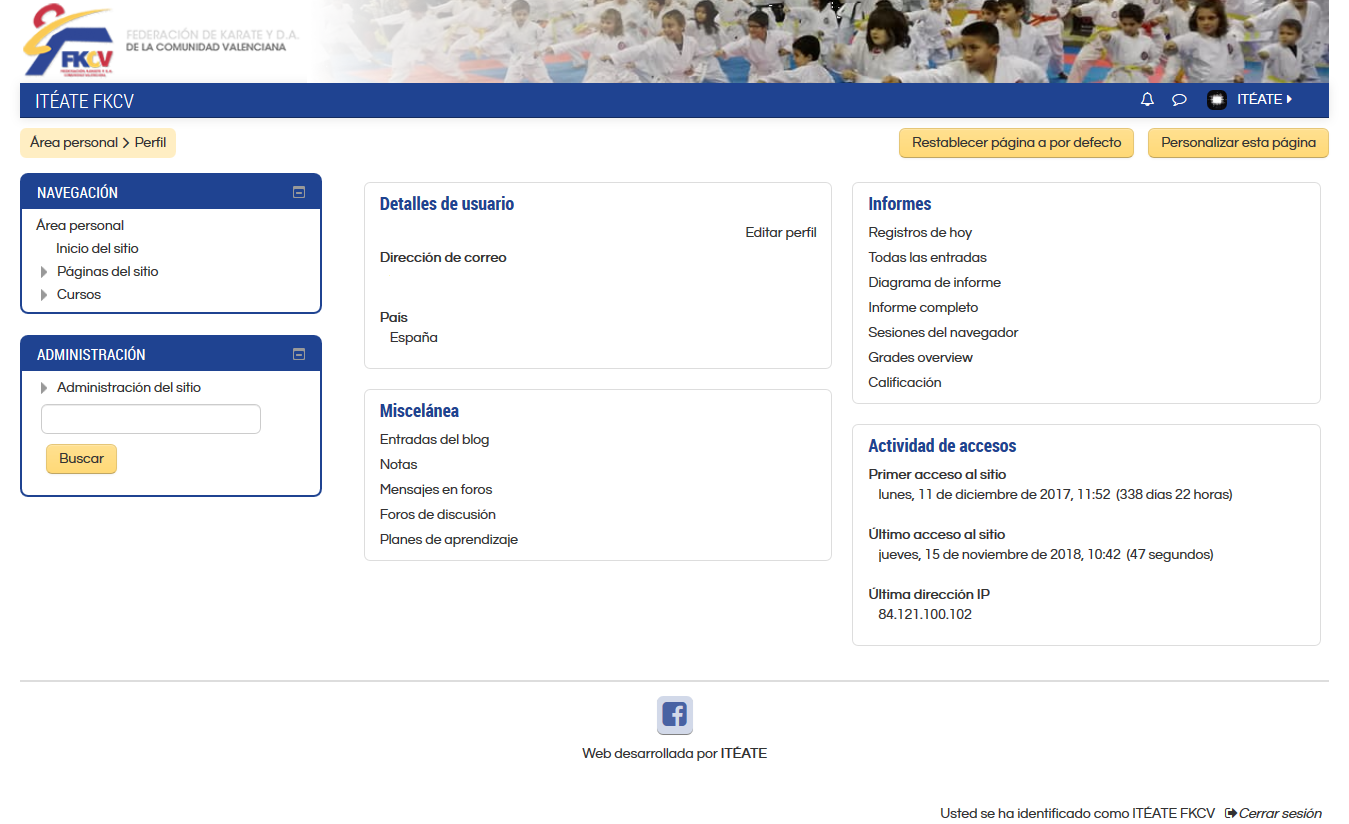The image size is (1349, 824).
Task: Collapse the Administración block using its icon
Action: (299, 354)
